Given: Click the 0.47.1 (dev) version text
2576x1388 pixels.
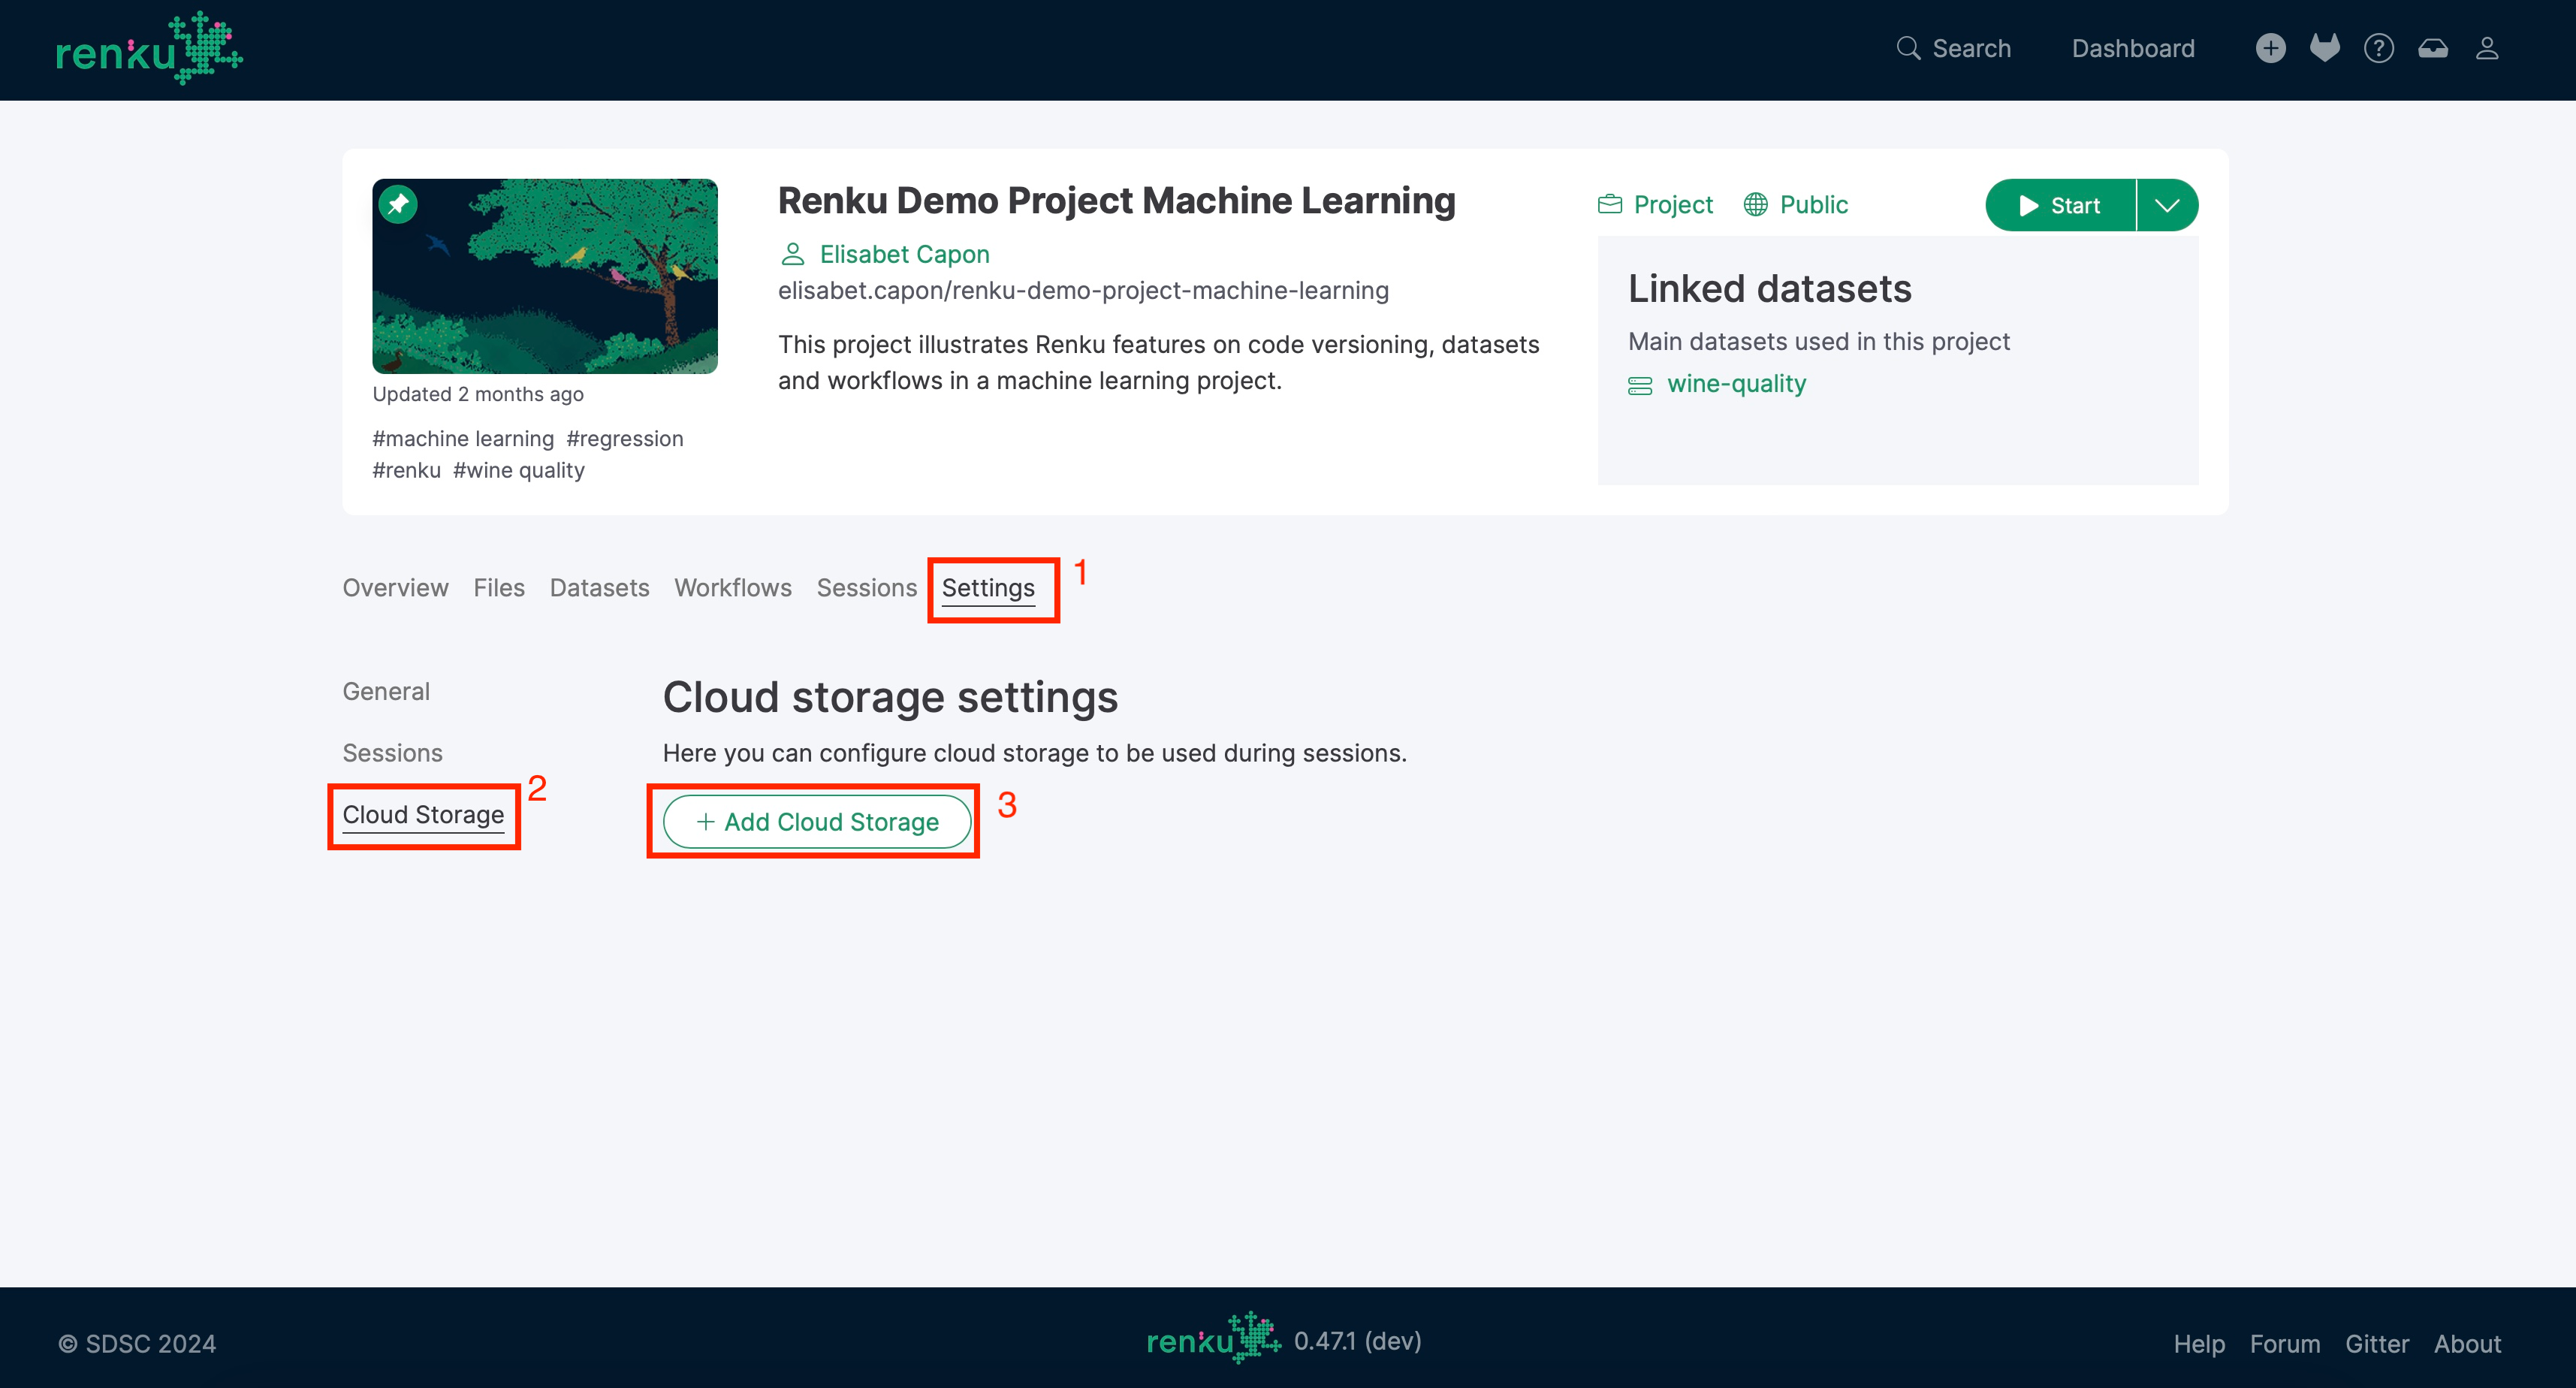Looking at the screenshot, I should coord(1357,1341).
